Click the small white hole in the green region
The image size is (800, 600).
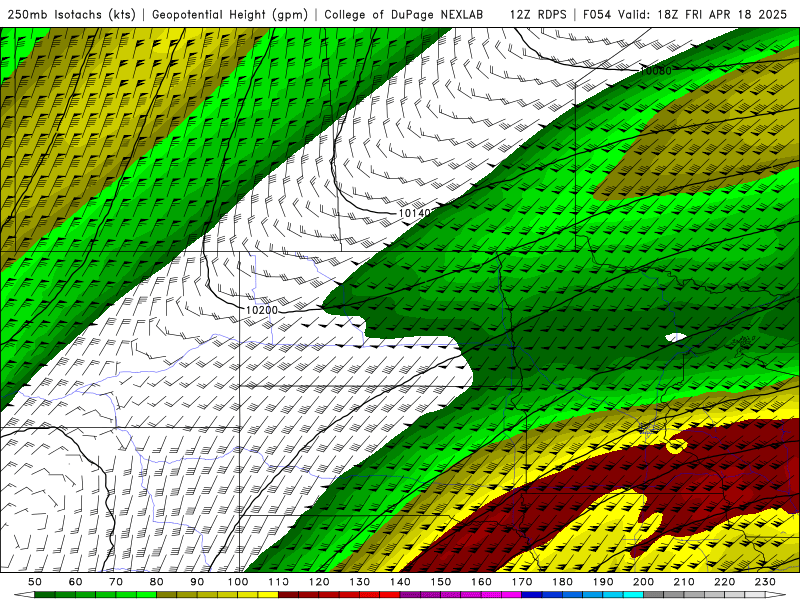pyautogui.click(x=677, y=337)
